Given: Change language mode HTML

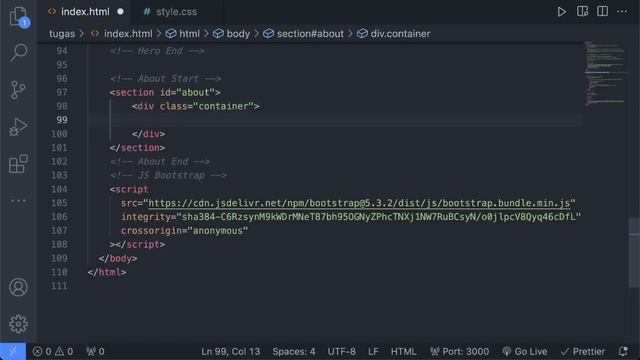Looking at the screenshot, I should (403, 351).
